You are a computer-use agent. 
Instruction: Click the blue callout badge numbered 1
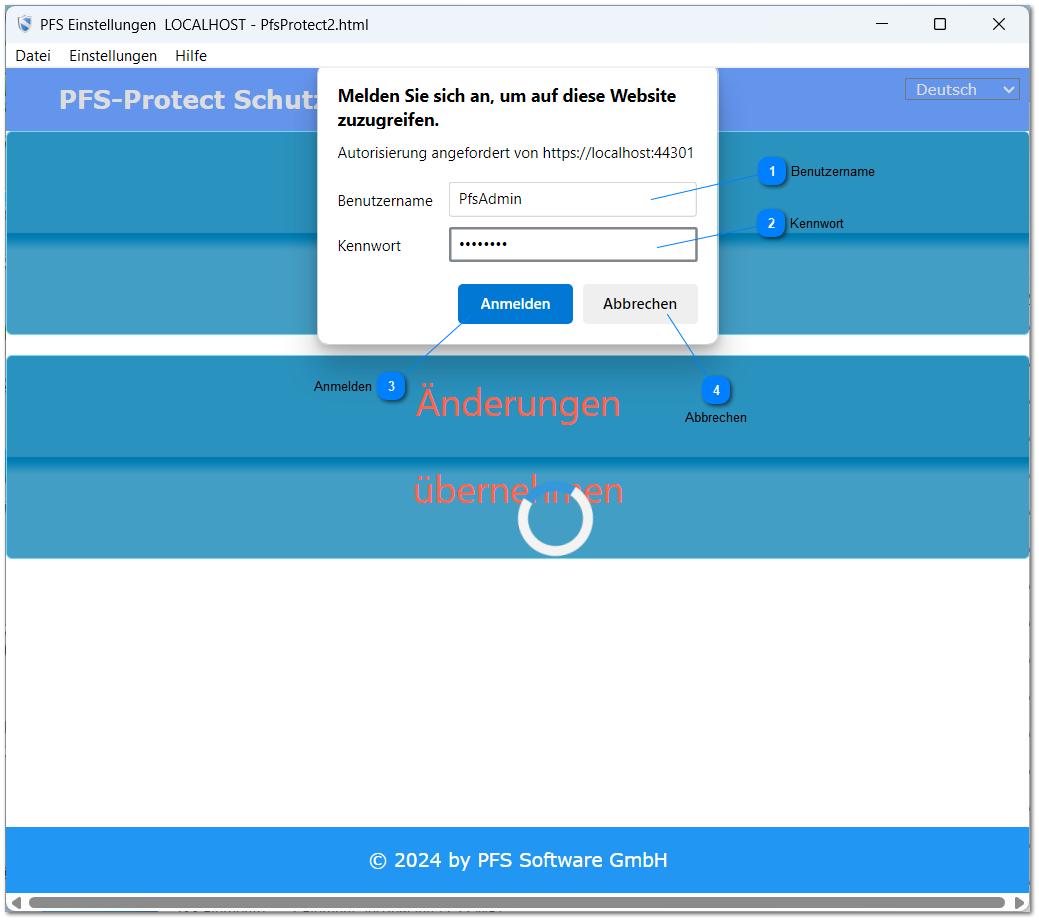pos(771,172)
